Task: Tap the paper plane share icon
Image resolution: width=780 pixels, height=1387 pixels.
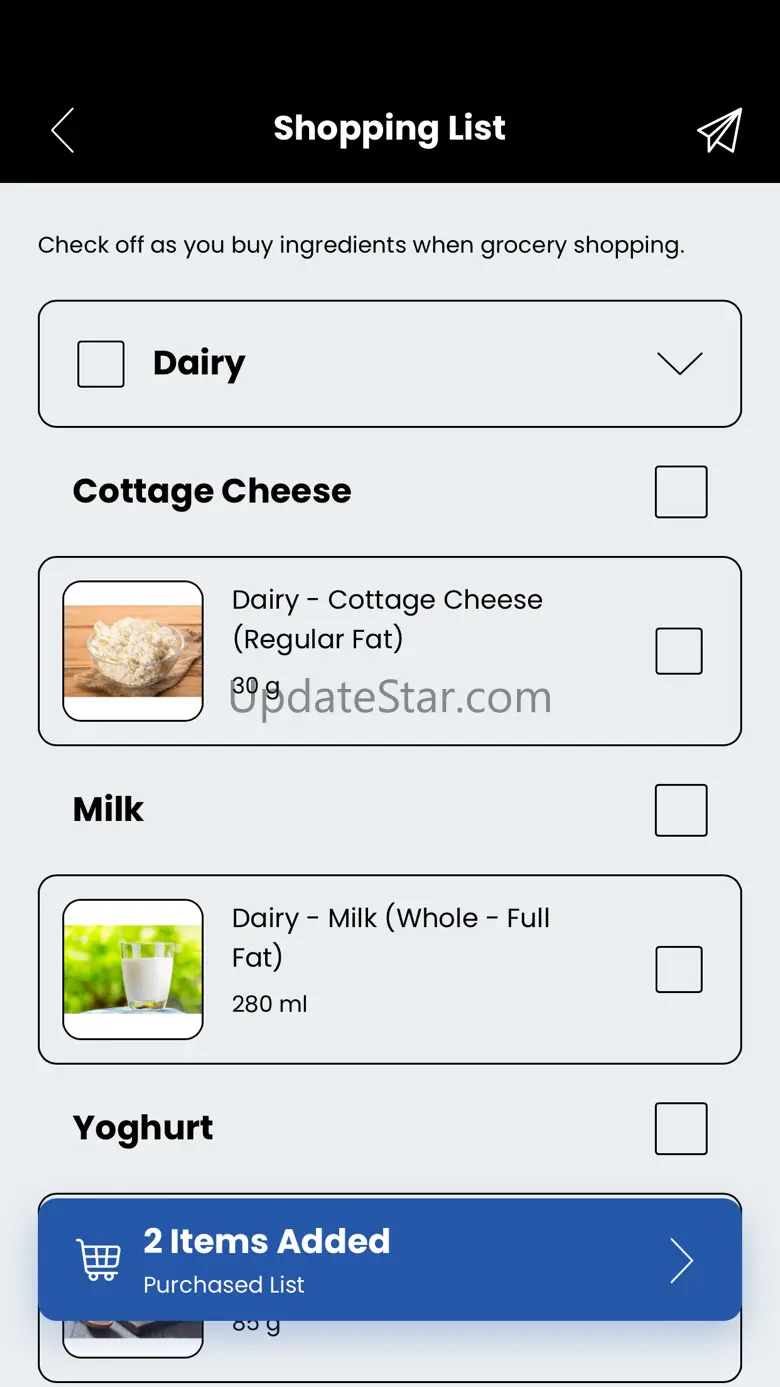Action: click(x=719, y=131)
